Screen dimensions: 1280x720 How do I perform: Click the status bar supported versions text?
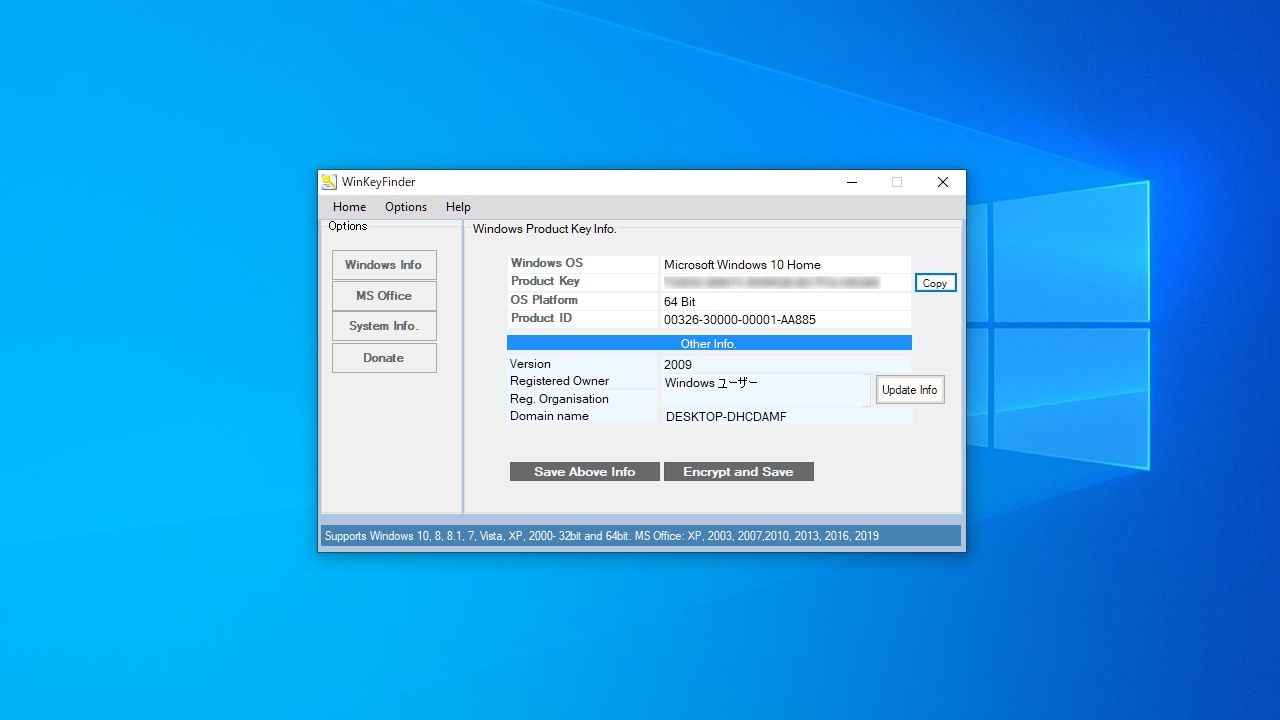602,536
